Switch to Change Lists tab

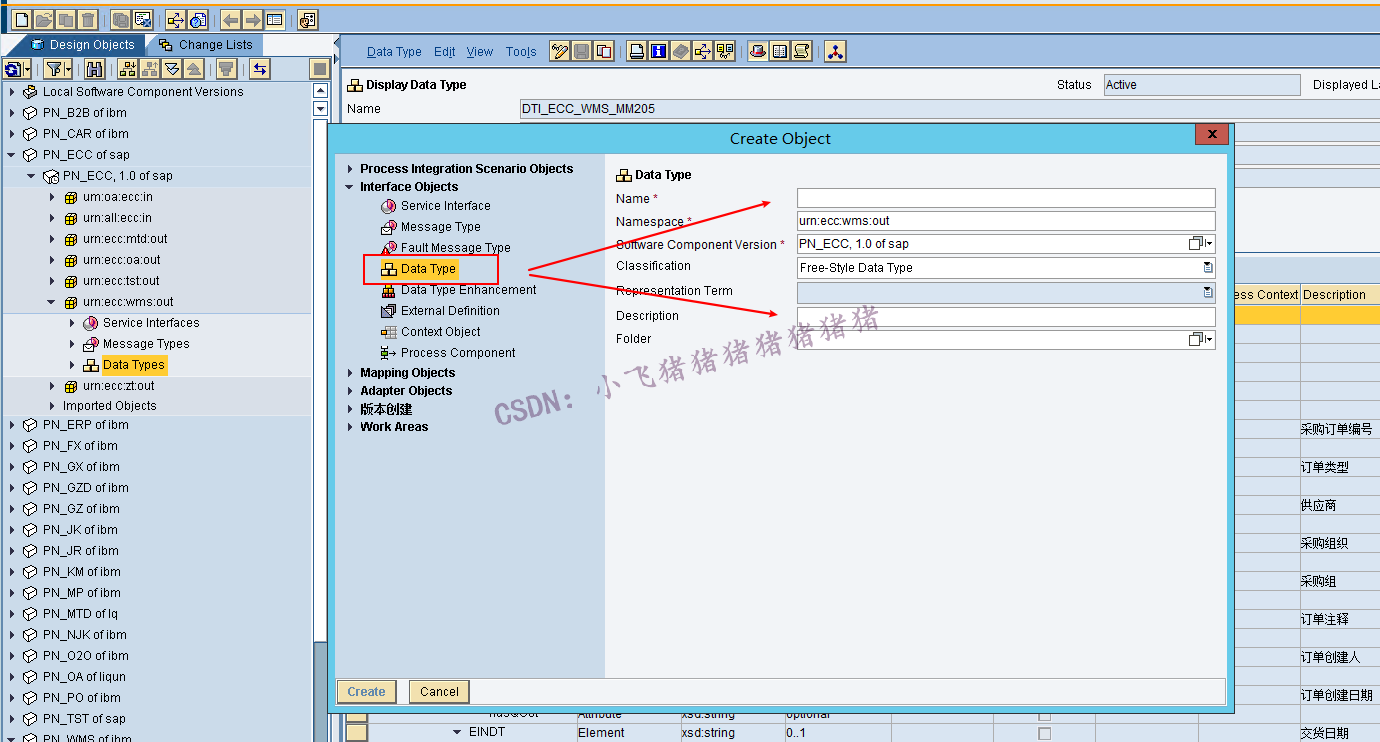pyautogui.click(x=207, y=45)
